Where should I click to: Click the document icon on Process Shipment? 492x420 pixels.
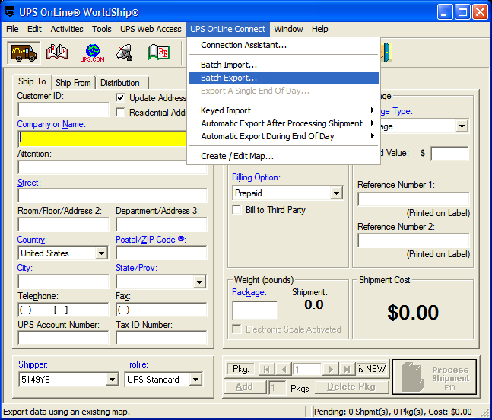coord(412,377)
